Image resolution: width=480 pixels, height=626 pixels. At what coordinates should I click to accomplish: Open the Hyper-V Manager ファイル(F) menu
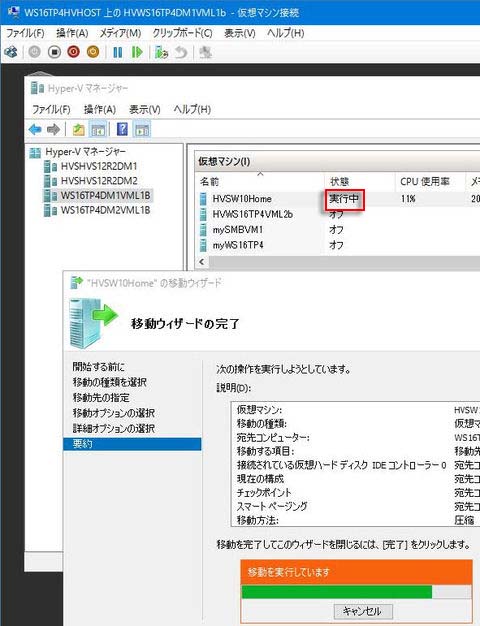(51, 109)
